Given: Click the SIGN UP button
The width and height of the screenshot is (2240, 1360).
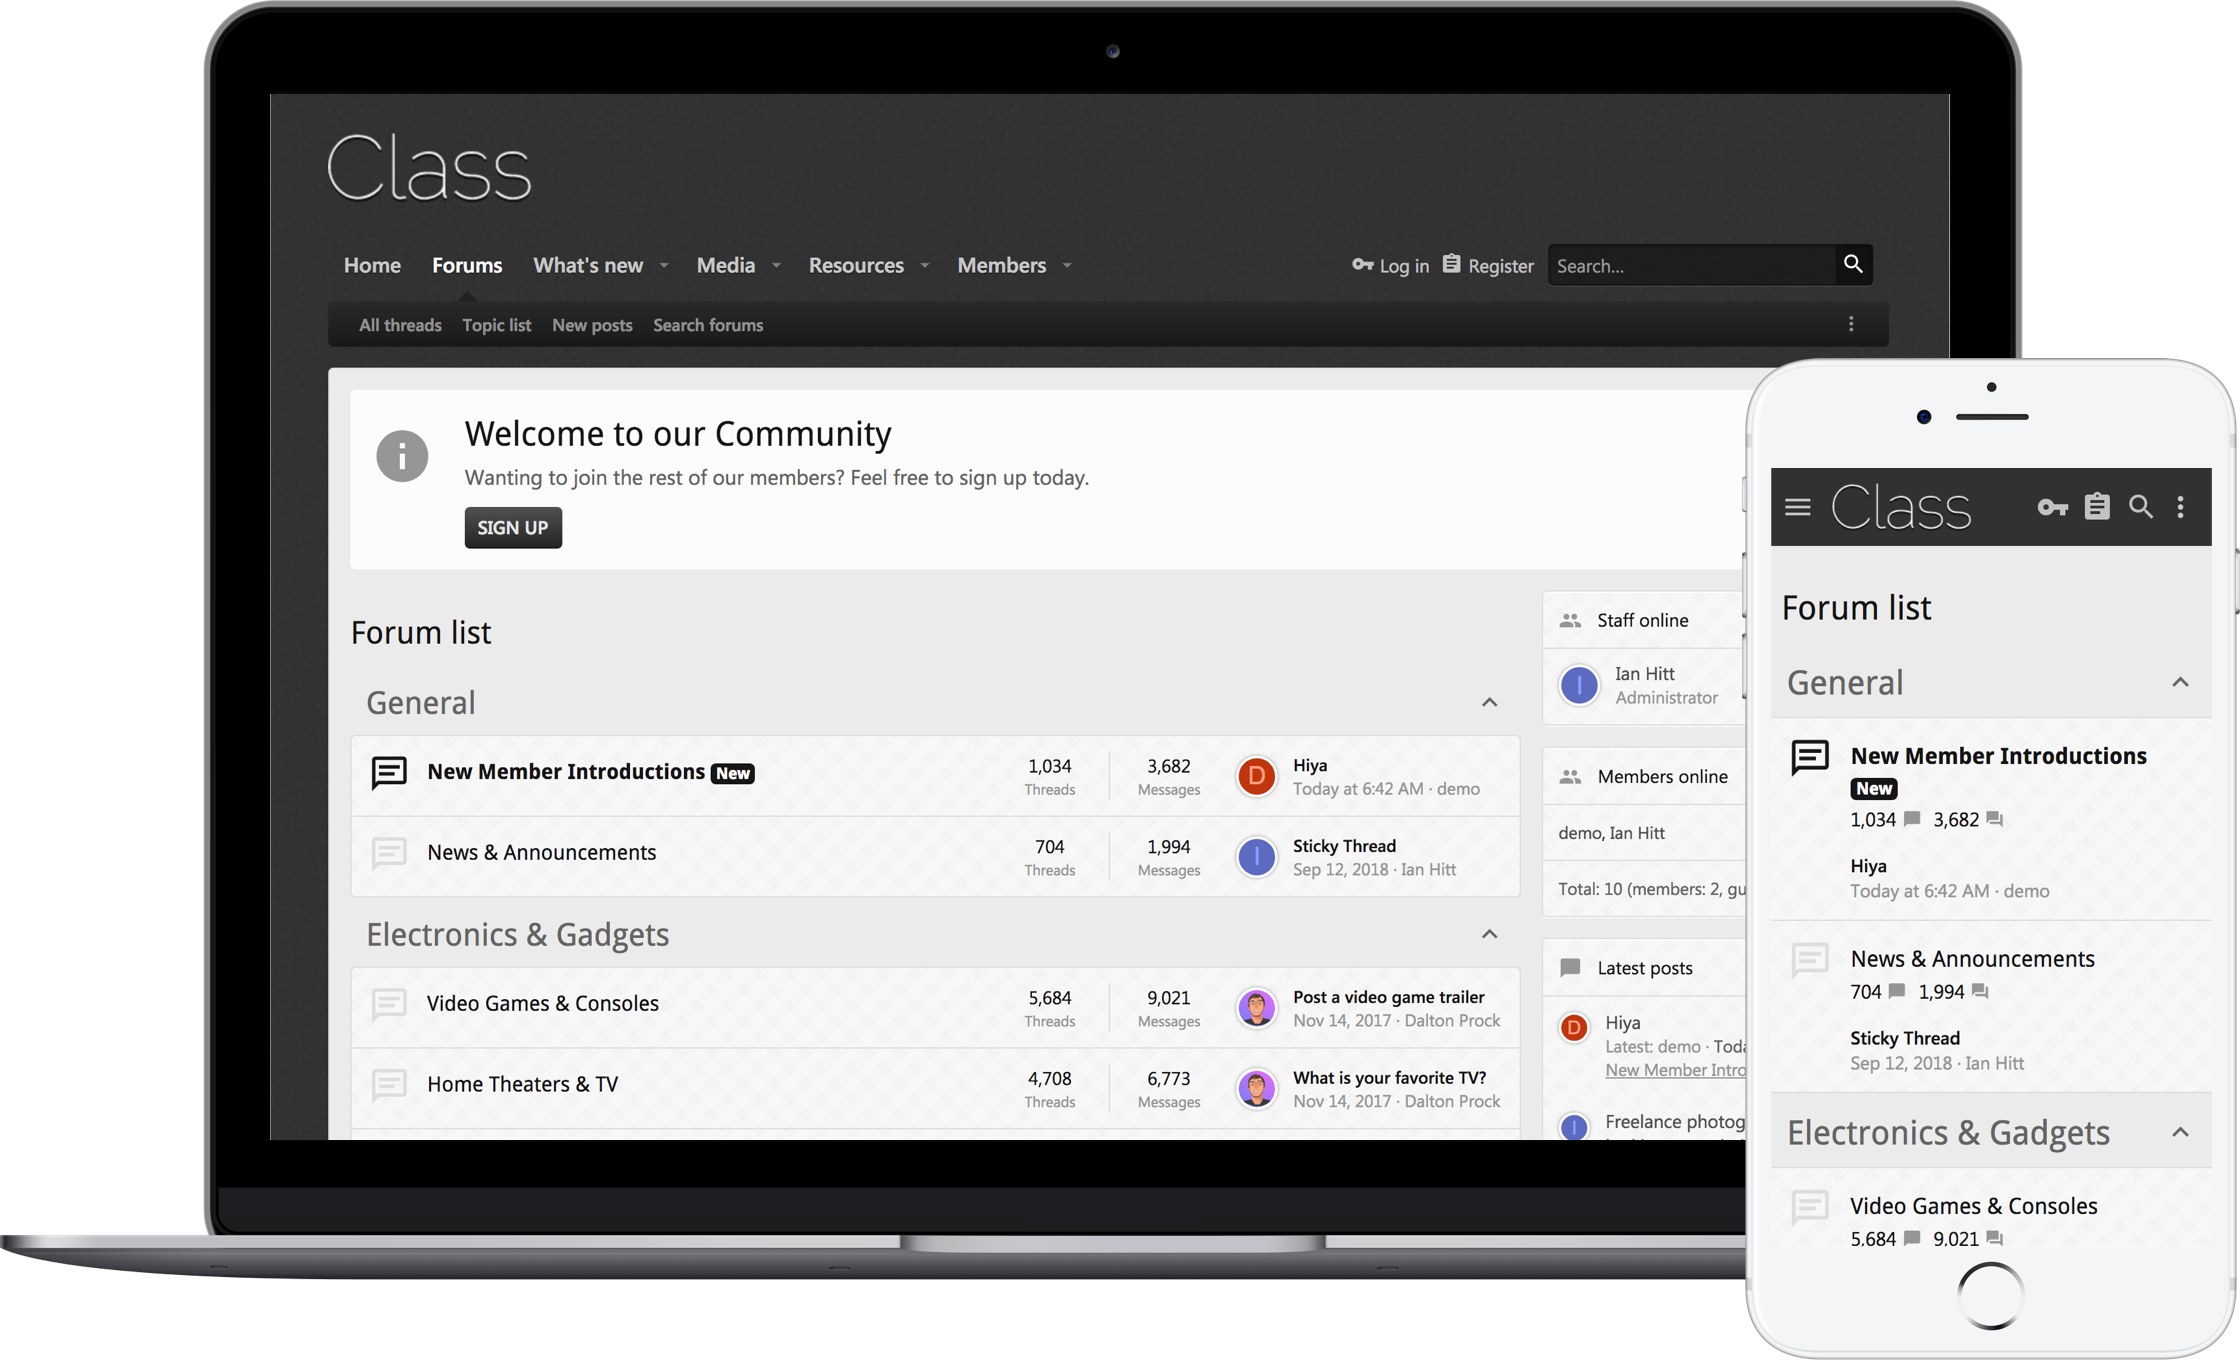Looking at the screenshot, I should click(512, 526).
